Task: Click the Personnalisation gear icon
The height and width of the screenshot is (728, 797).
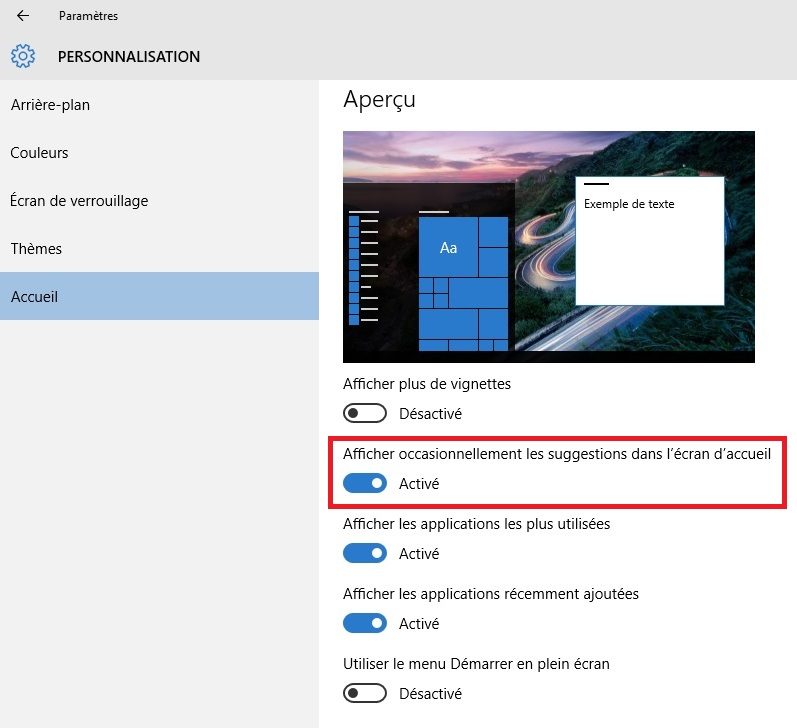Action: [23, 56]
